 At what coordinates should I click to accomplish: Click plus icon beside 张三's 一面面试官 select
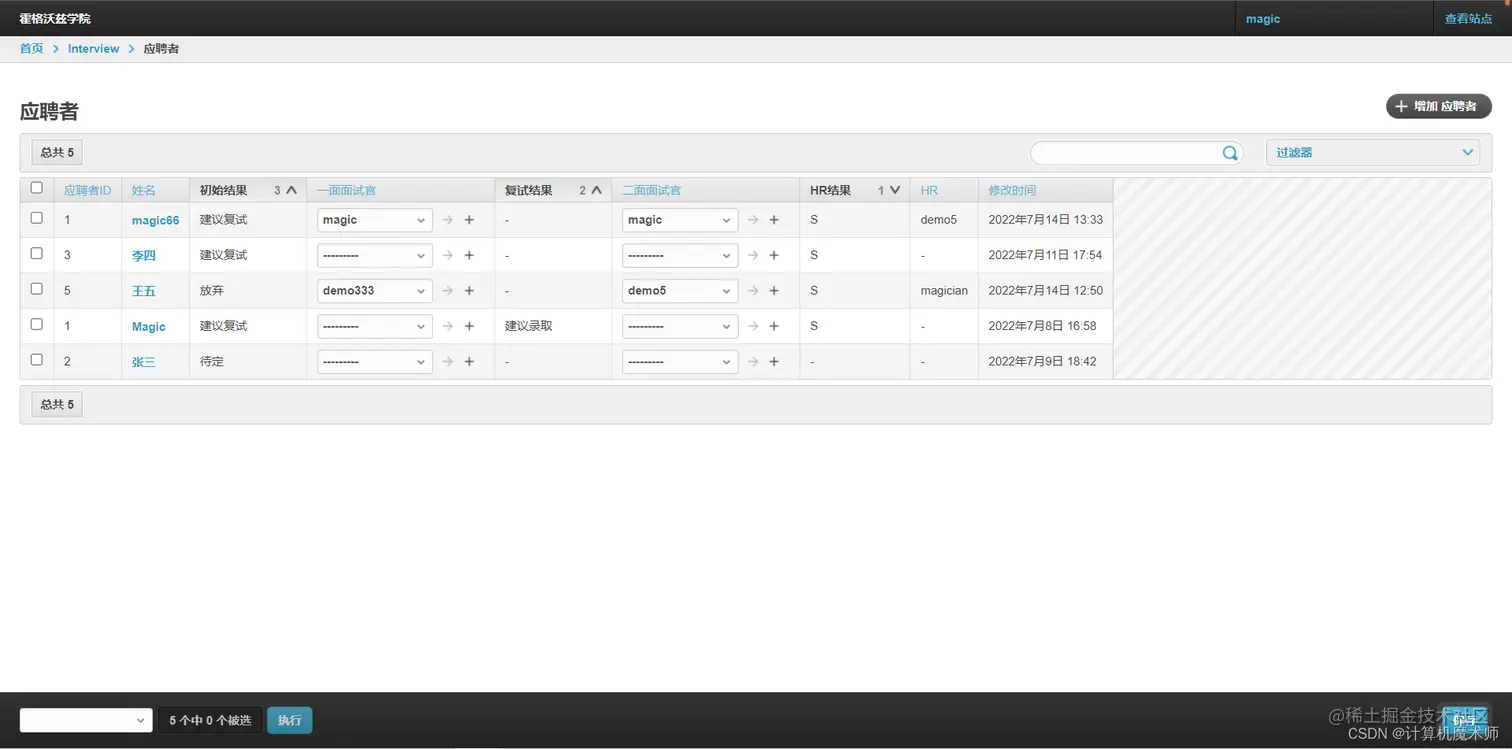coord(469,361)
